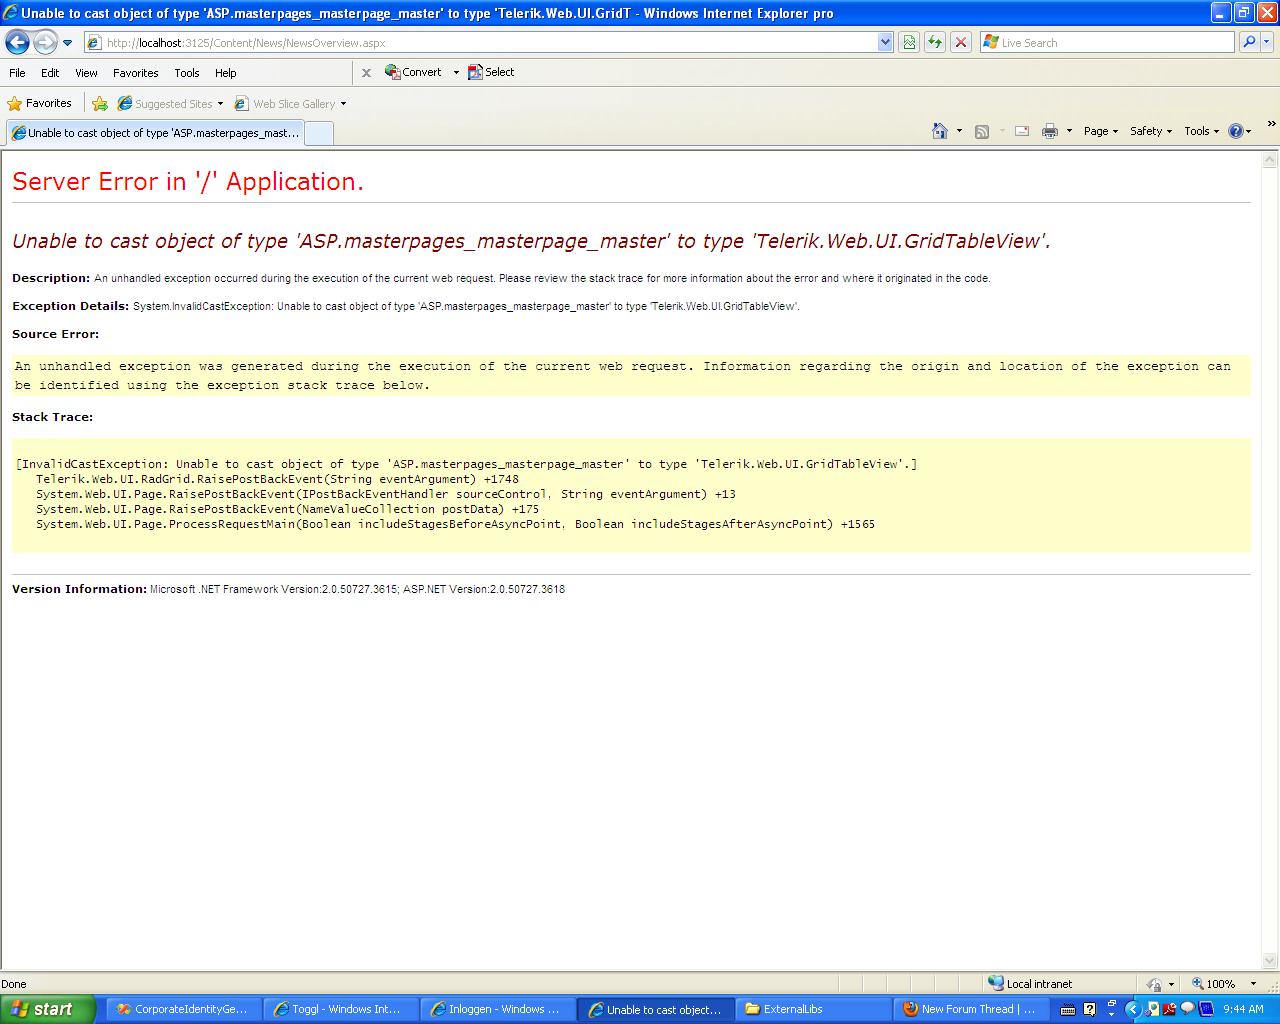Image resolution: width=1280 pixels, height=1024 pixels.
Task: Click the Forward navigation arrow
Action: [x=46, y=42]
